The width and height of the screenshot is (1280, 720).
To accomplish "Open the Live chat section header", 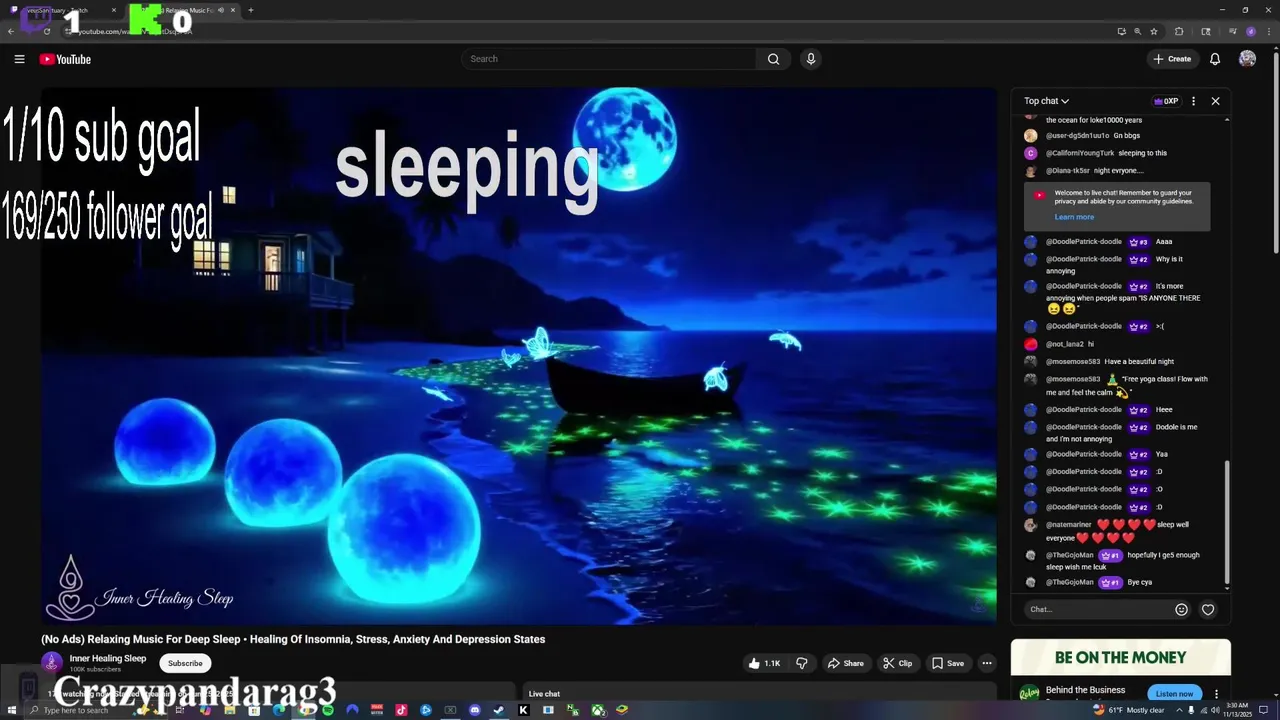I will point(544,694).
